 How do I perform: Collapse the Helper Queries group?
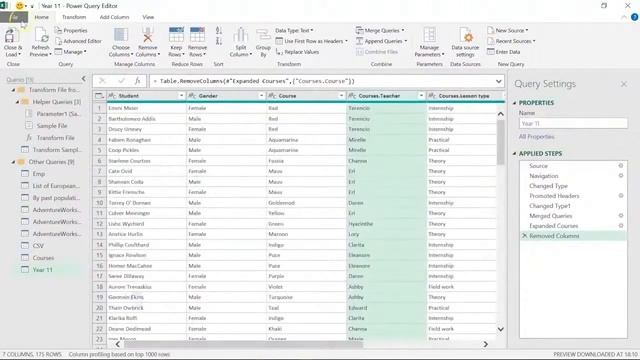click(18, 102)
